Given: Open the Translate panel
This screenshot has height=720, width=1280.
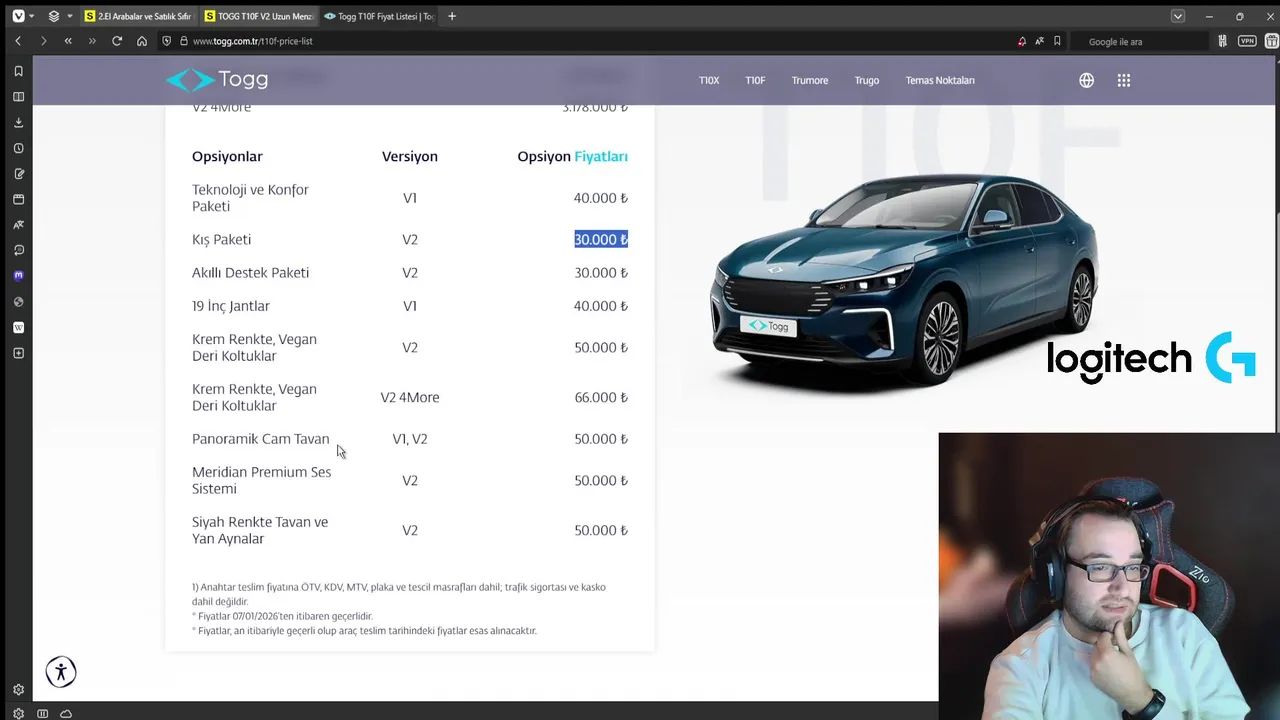Looking at the screenshot, I should (18, 225).
